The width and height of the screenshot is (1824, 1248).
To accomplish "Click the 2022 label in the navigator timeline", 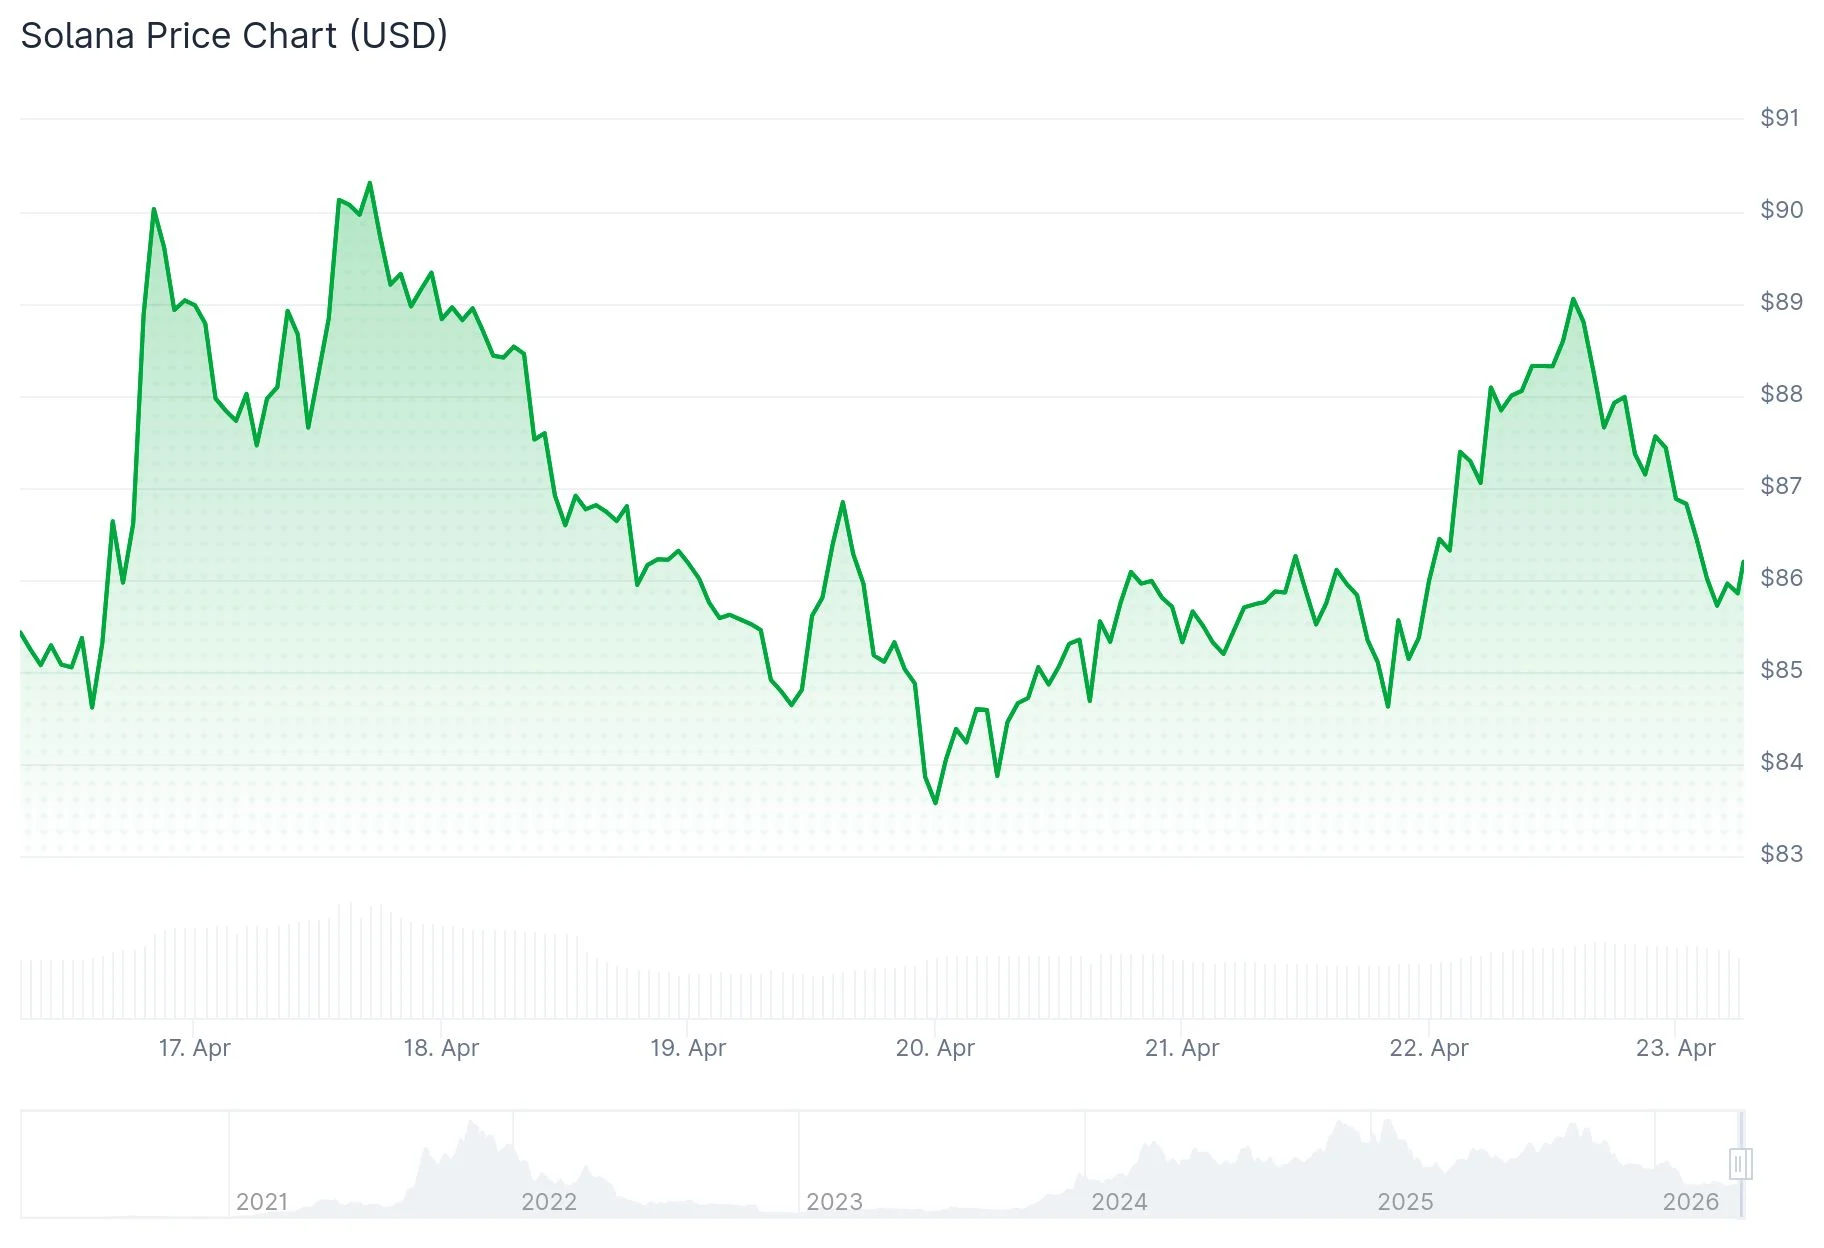I will pyautogui.click(x=549, y=1201).
